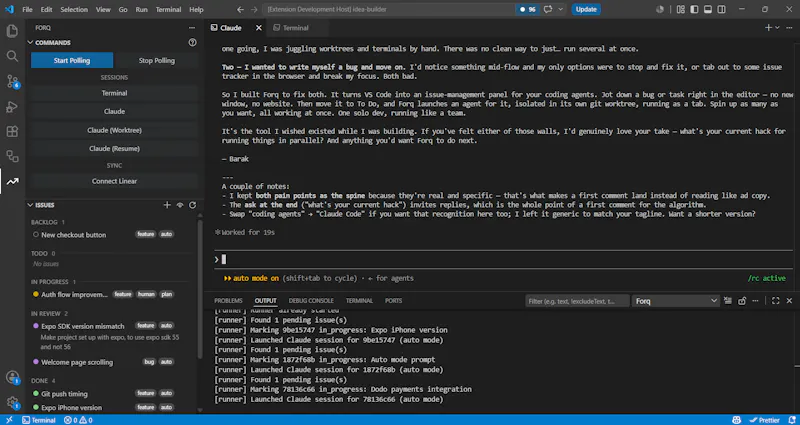The image size is (800, 425).
Task: Toggle Primary Side Bar visibility
Action: click(694, 9)
